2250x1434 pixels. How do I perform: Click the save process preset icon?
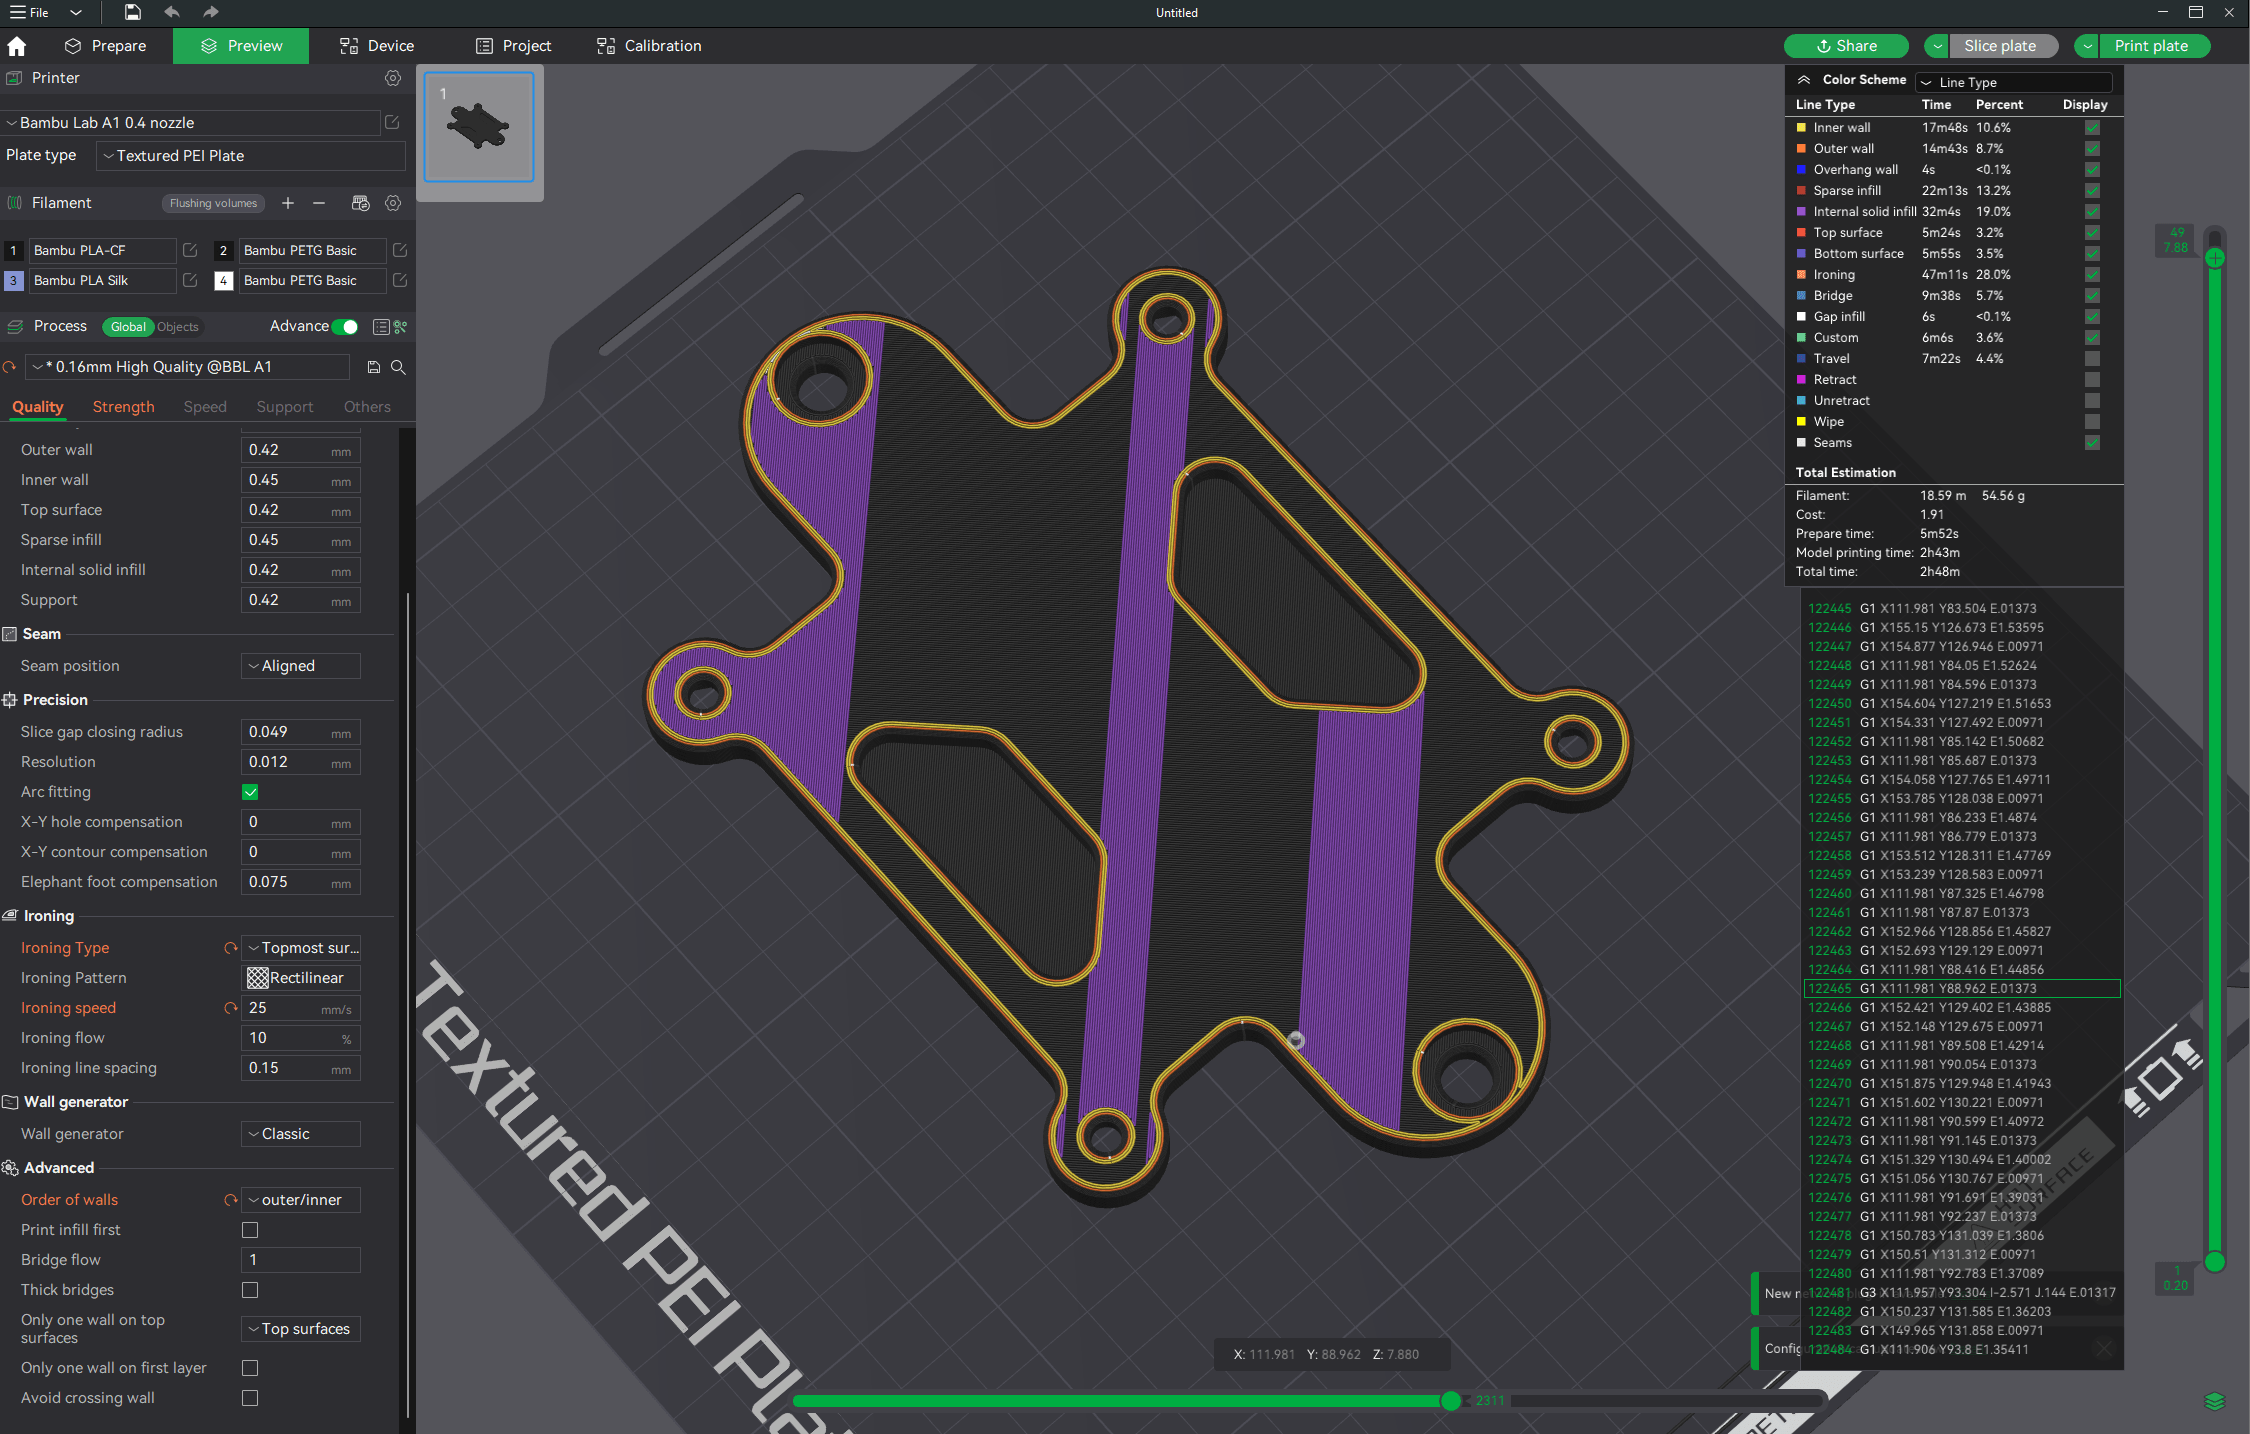374,367
